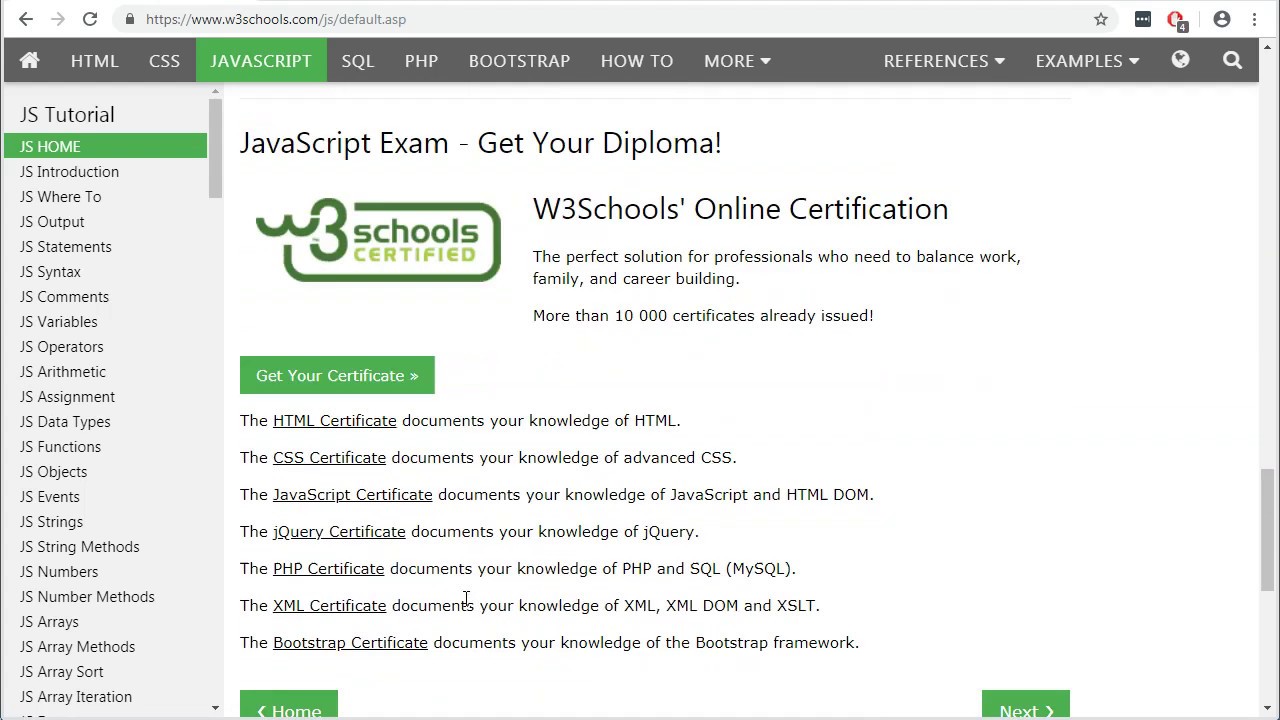This screenshot has width=1280, height=720.
Task: Open the CSS Certificate link
Action: coord(329,458)
